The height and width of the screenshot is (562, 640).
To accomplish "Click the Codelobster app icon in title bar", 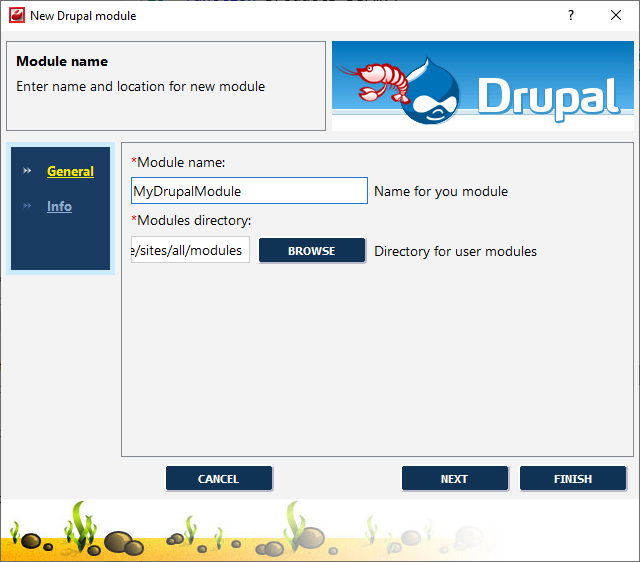I will click(x=17, y=16).
